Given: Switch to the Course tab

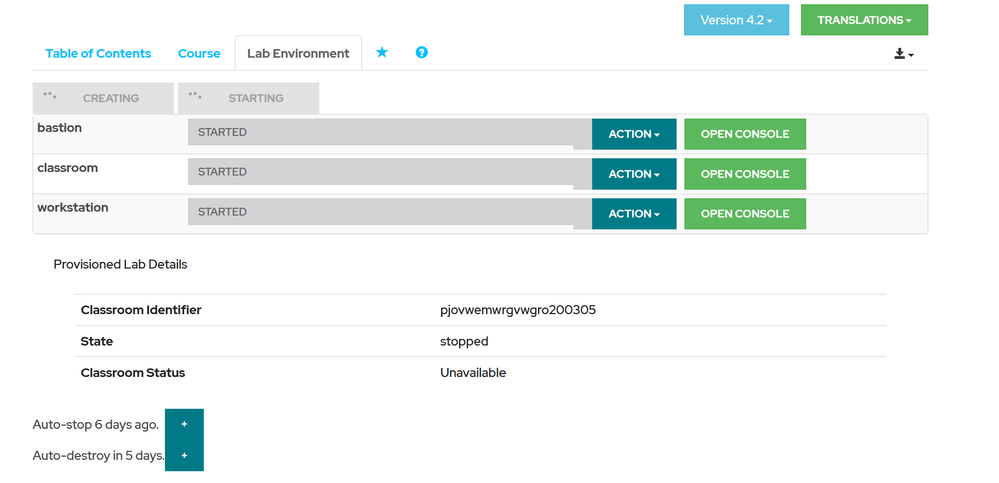Looking at the screenshot, I should [x=199, y=54].
